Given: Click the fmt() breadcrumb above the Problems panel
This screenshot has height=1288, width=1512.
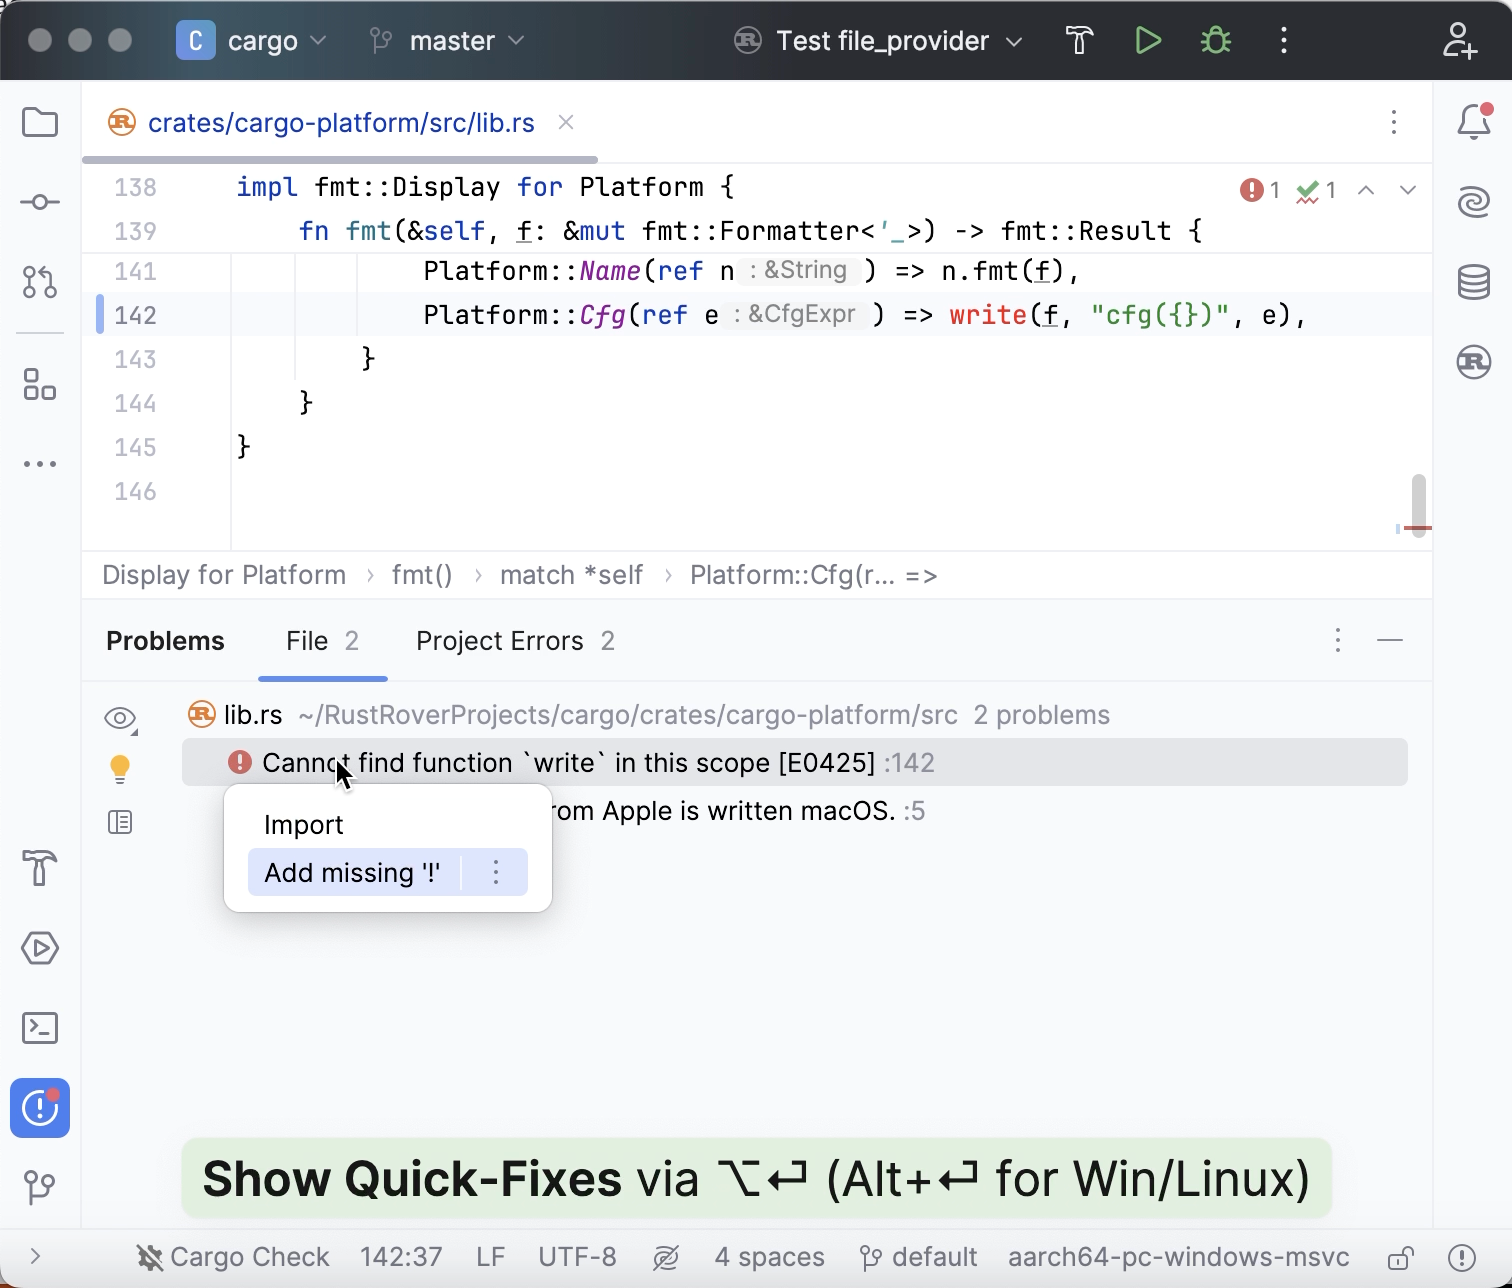Looking at the screenshot, I should point(421,575).
